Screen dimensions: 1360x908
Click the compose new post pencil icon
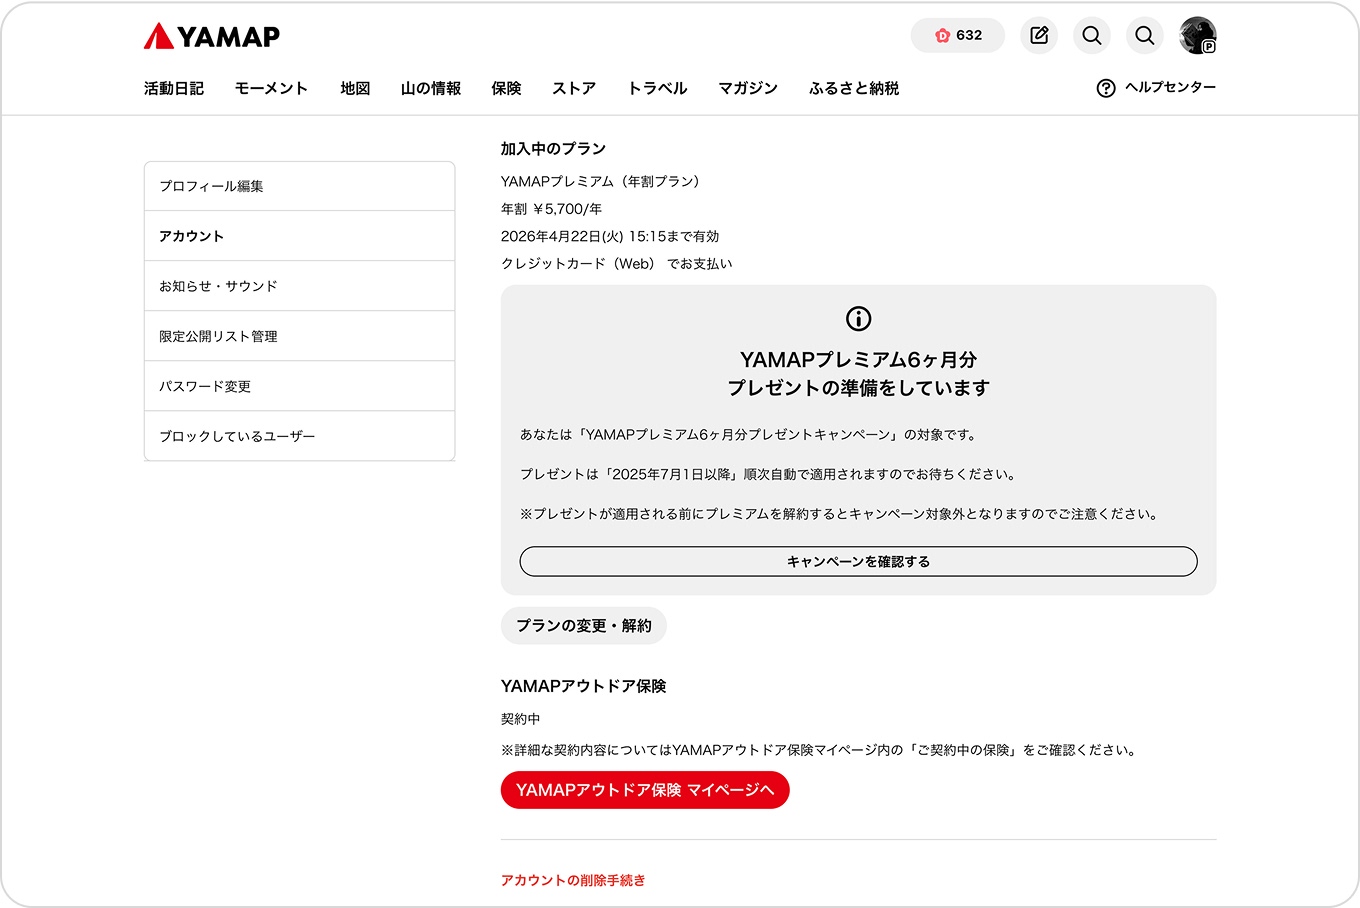(1038, 35)
